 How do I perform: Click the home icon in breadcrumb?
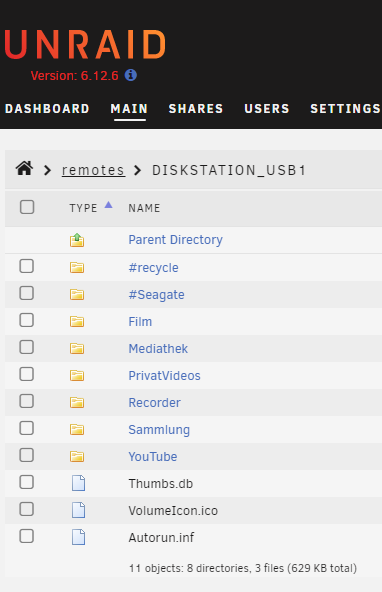point(24,168)
